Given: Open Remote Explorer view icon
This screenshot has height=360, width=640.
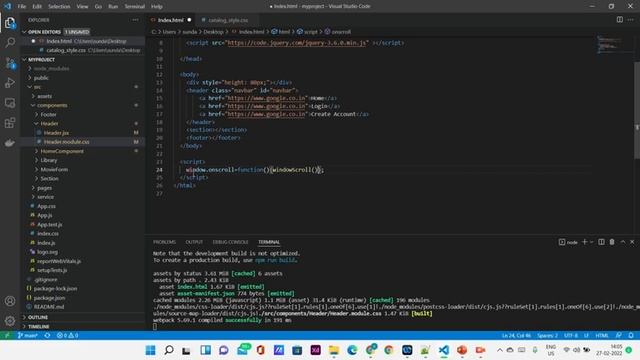Looking at the screenshot, I should (10, 103).
